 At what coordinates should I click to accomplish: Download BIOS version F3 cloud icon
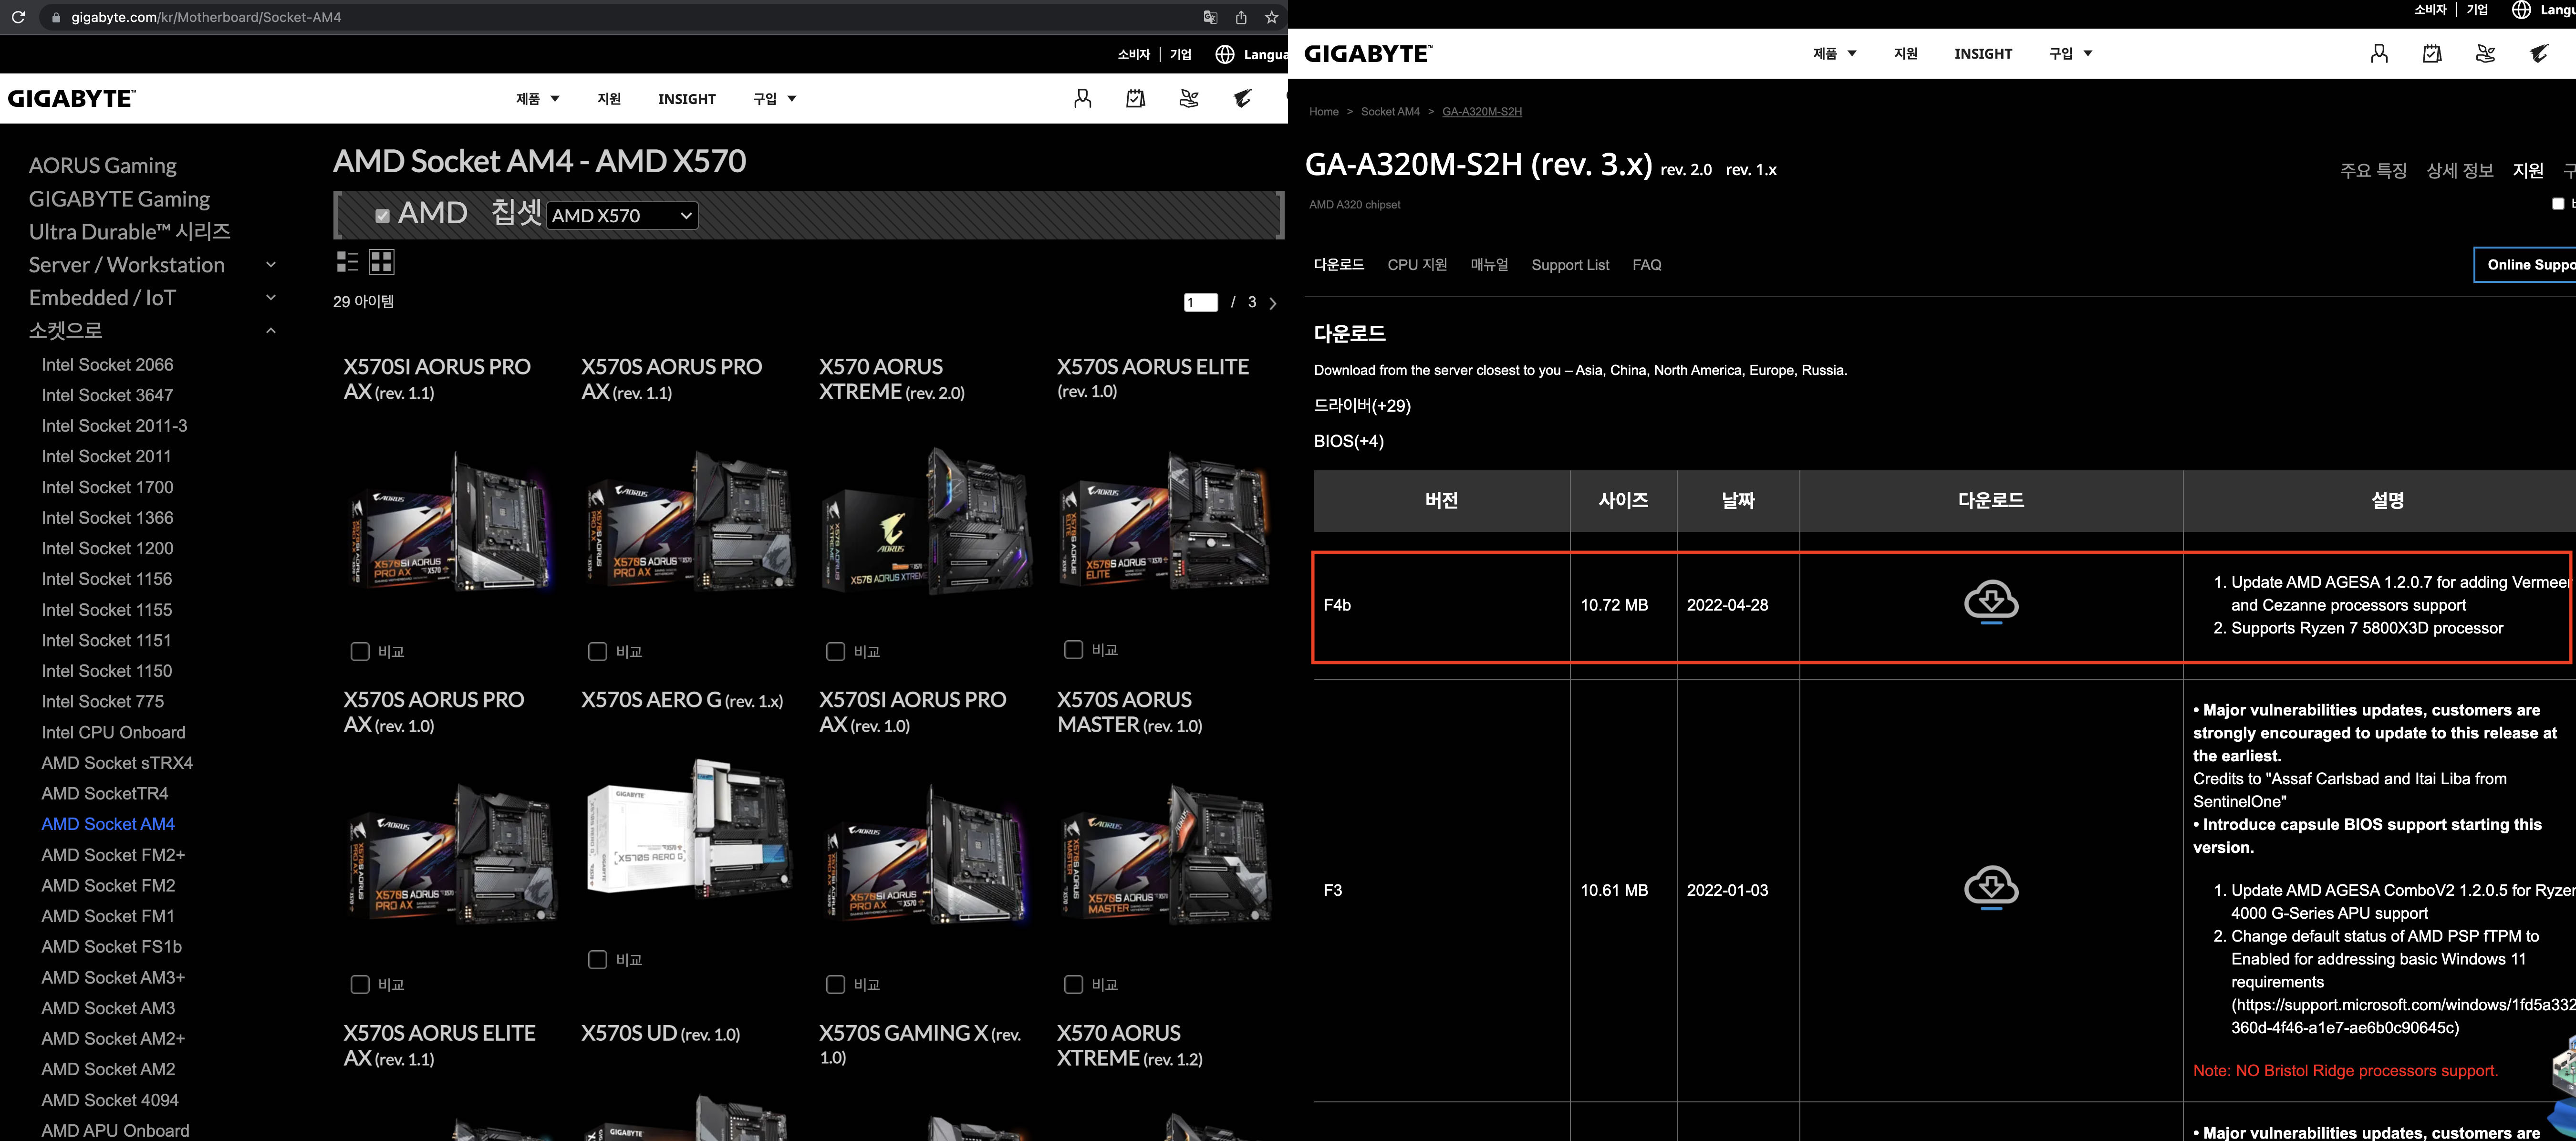click(1991, 887)
